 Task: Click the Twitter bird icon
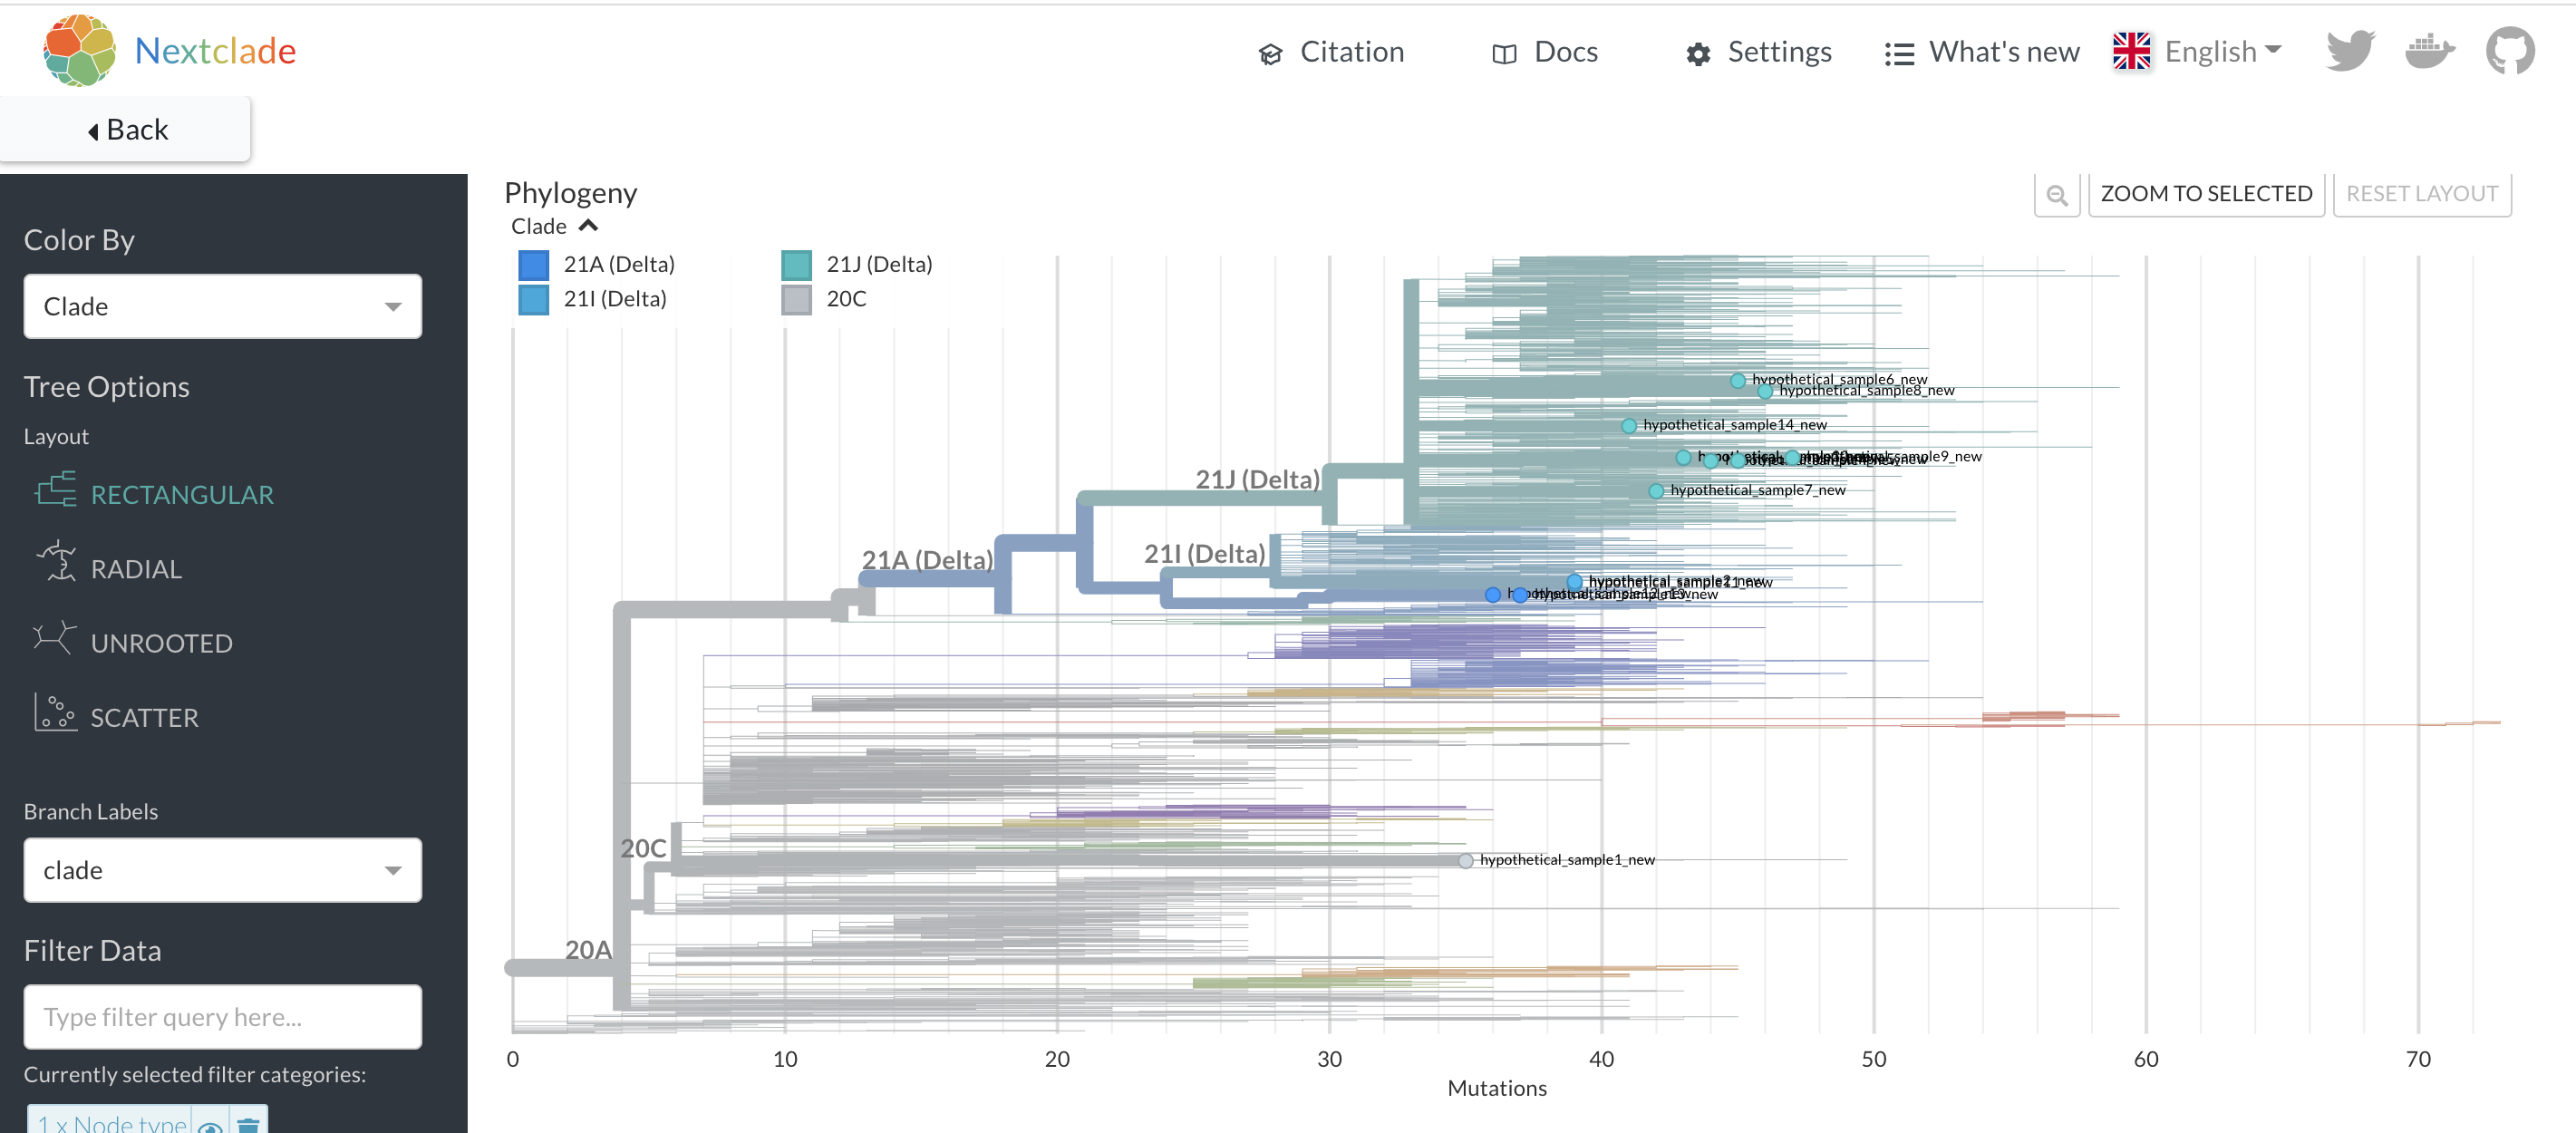click(2349, 49)
